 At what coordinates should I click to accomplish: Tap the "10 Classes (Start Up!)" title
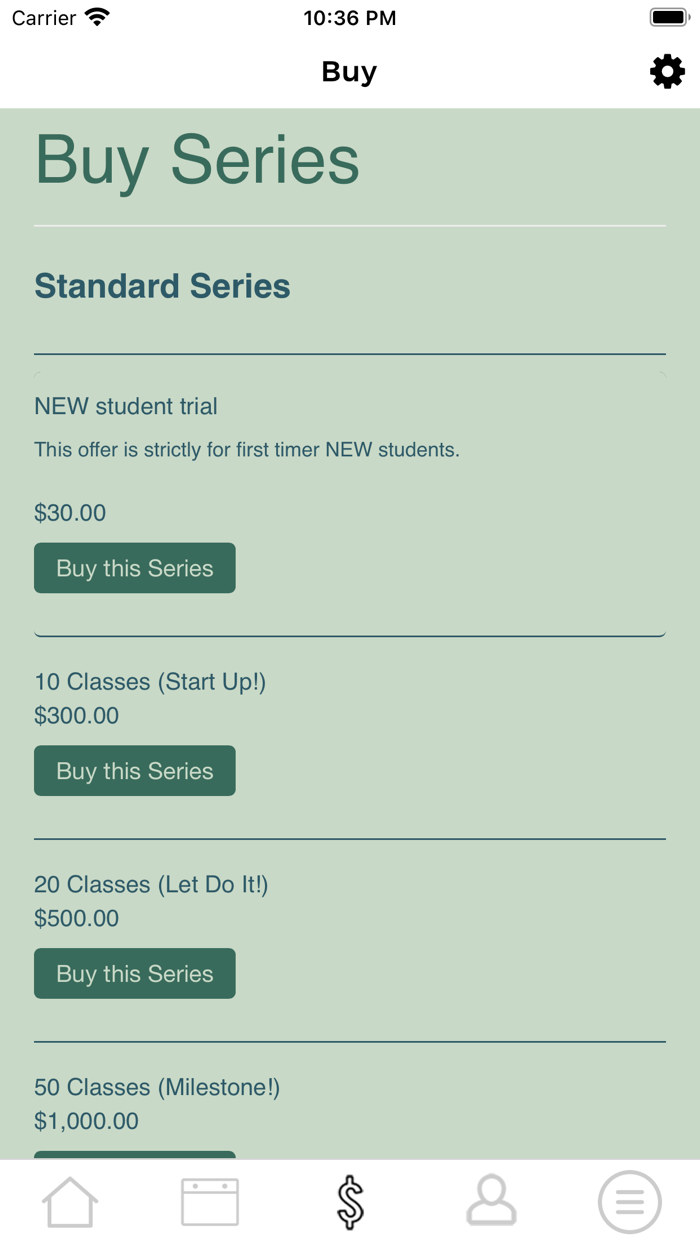(150, 682)
